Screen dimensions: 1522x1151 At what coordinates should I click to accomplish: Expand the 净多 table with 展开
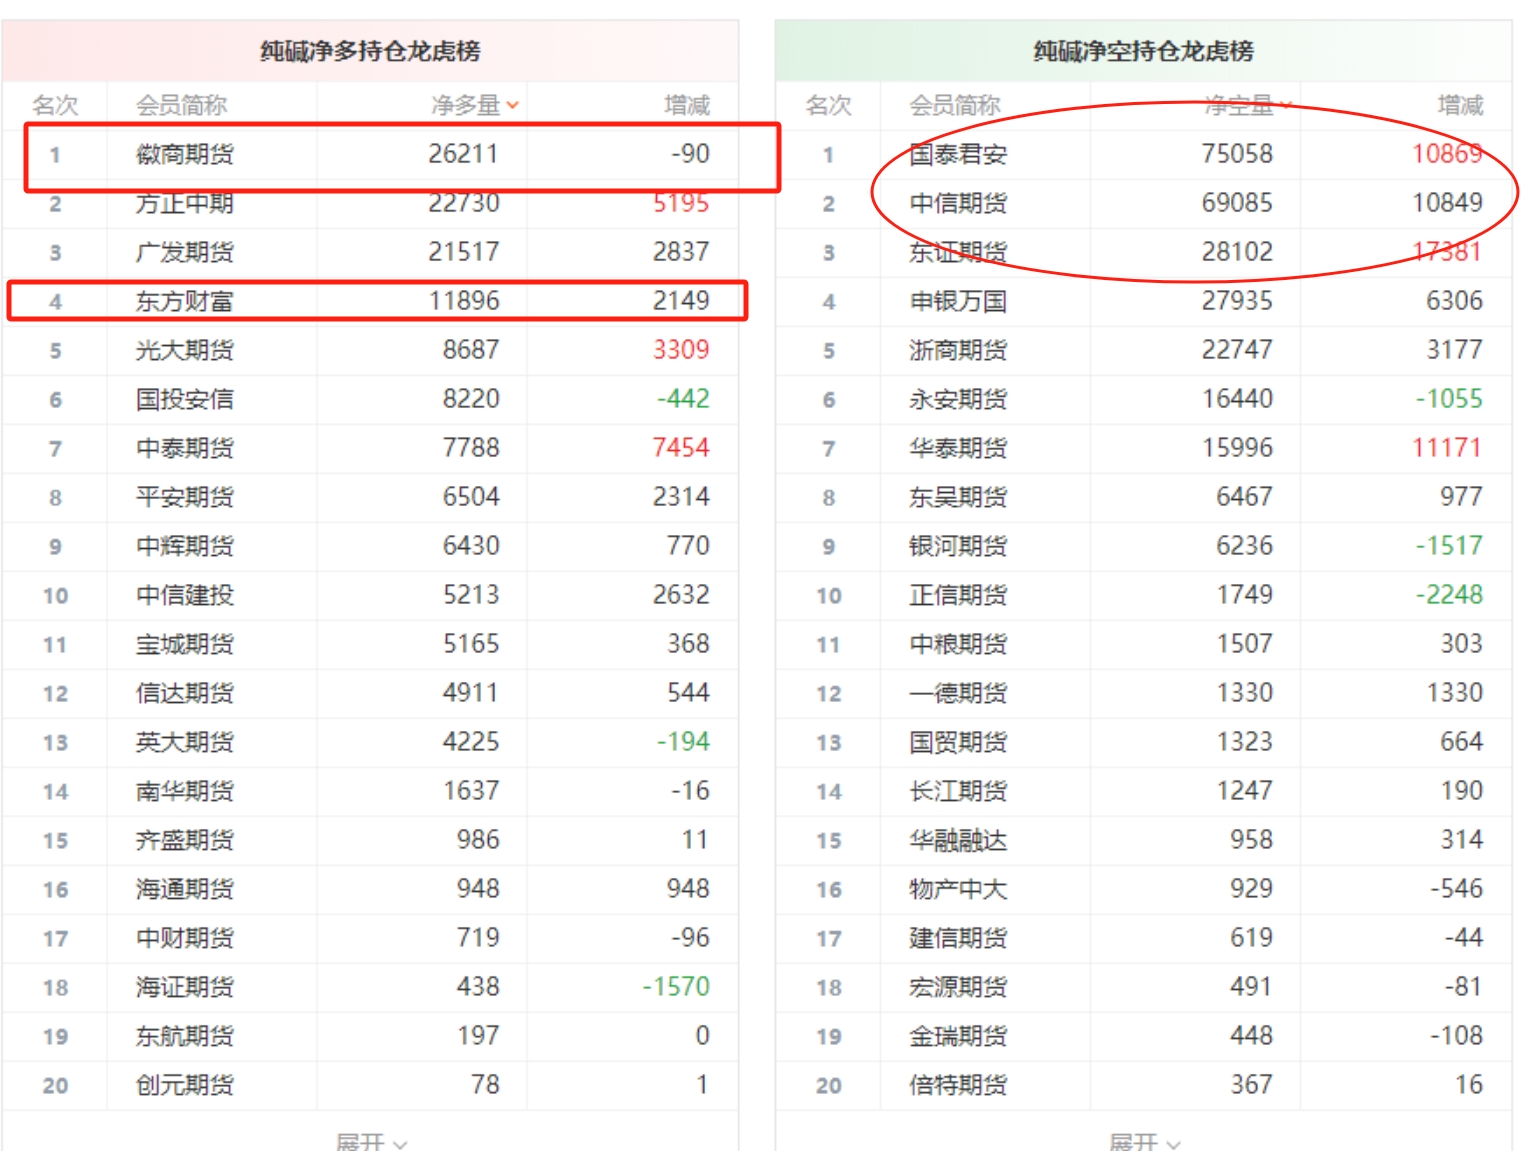pos(371,1142)
